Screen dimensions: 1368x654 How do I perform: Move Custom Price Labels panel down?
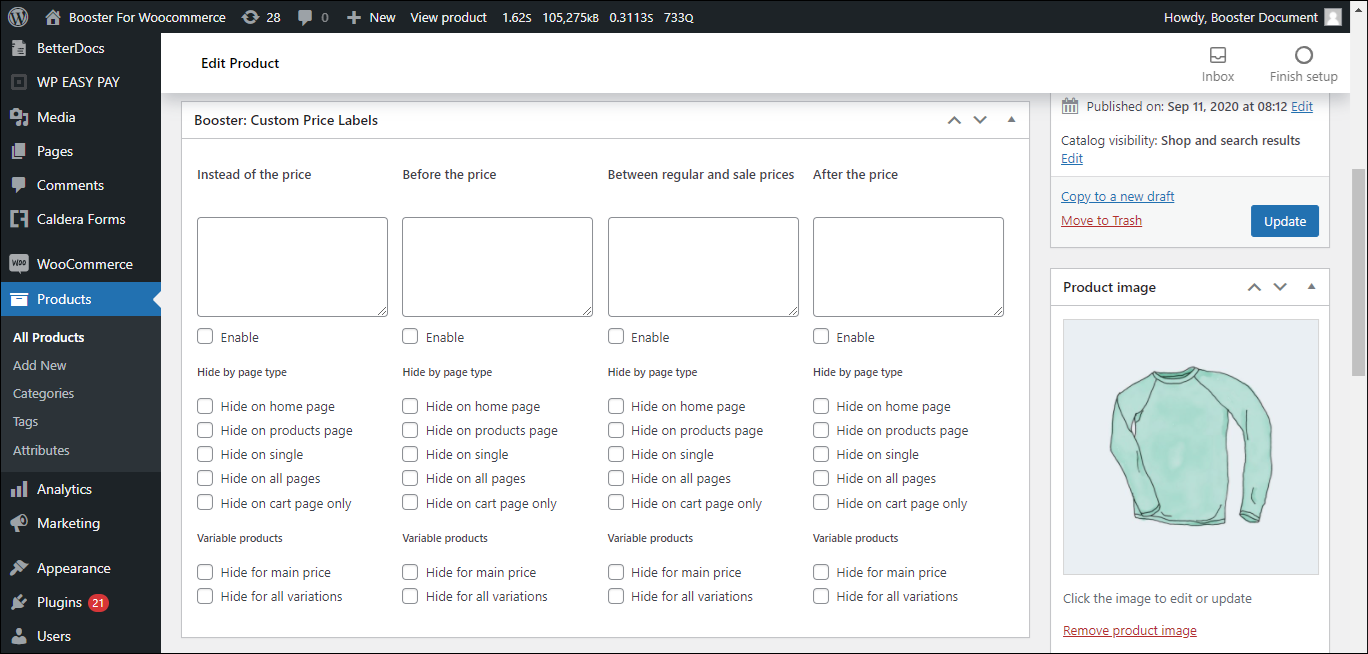pos(980,120)
